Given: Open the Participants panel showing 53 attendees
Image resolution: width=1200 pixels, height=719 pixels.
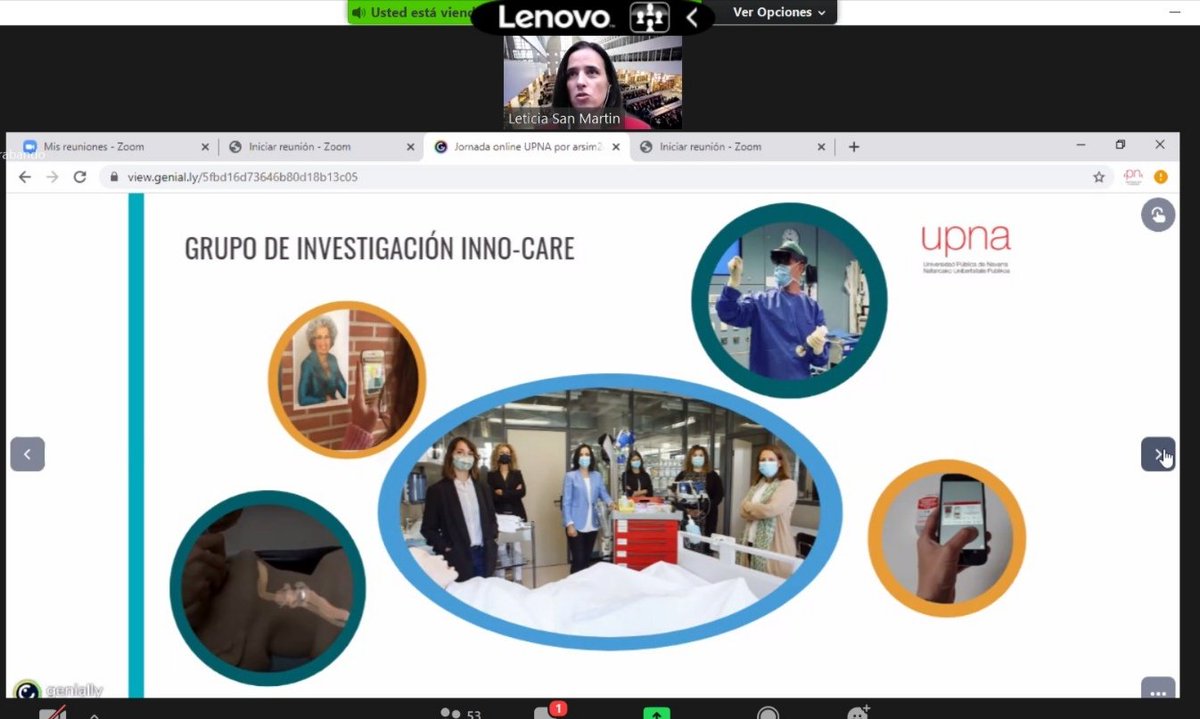Looking at the screenshot, I should click(x=458, y=713).
